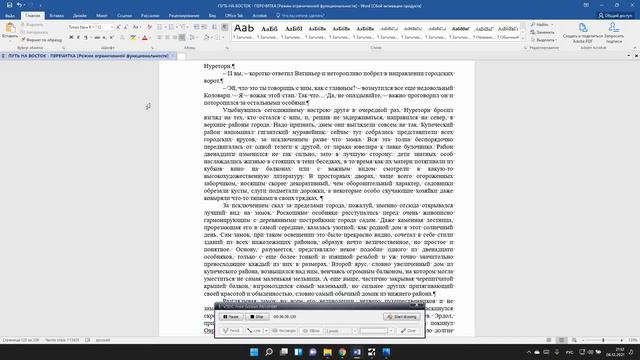Paste clipboard content with Вставить
Viewport: 640px width, 360px height.
tap(10, 31)
